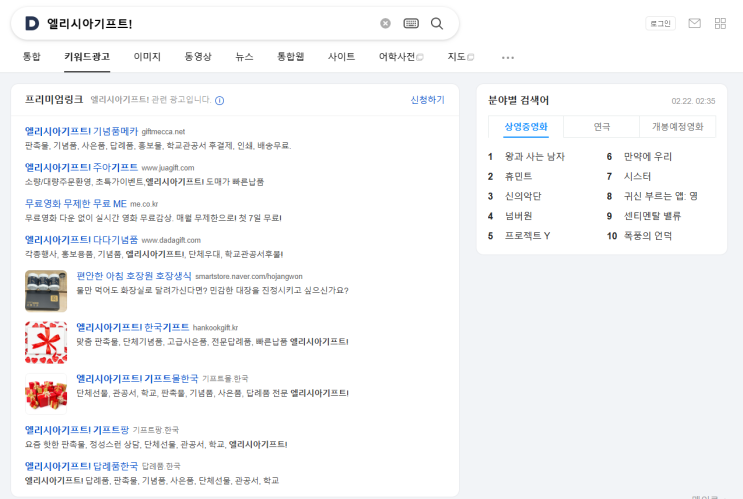Go to the 뉴스 tab

tap(245, 57)
